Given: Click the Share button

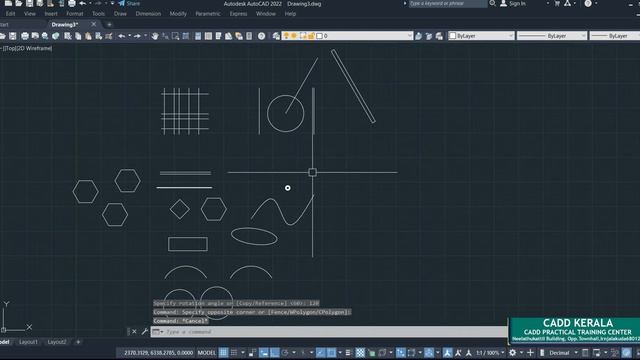Looking at the screenshot, I should (129, 4).
